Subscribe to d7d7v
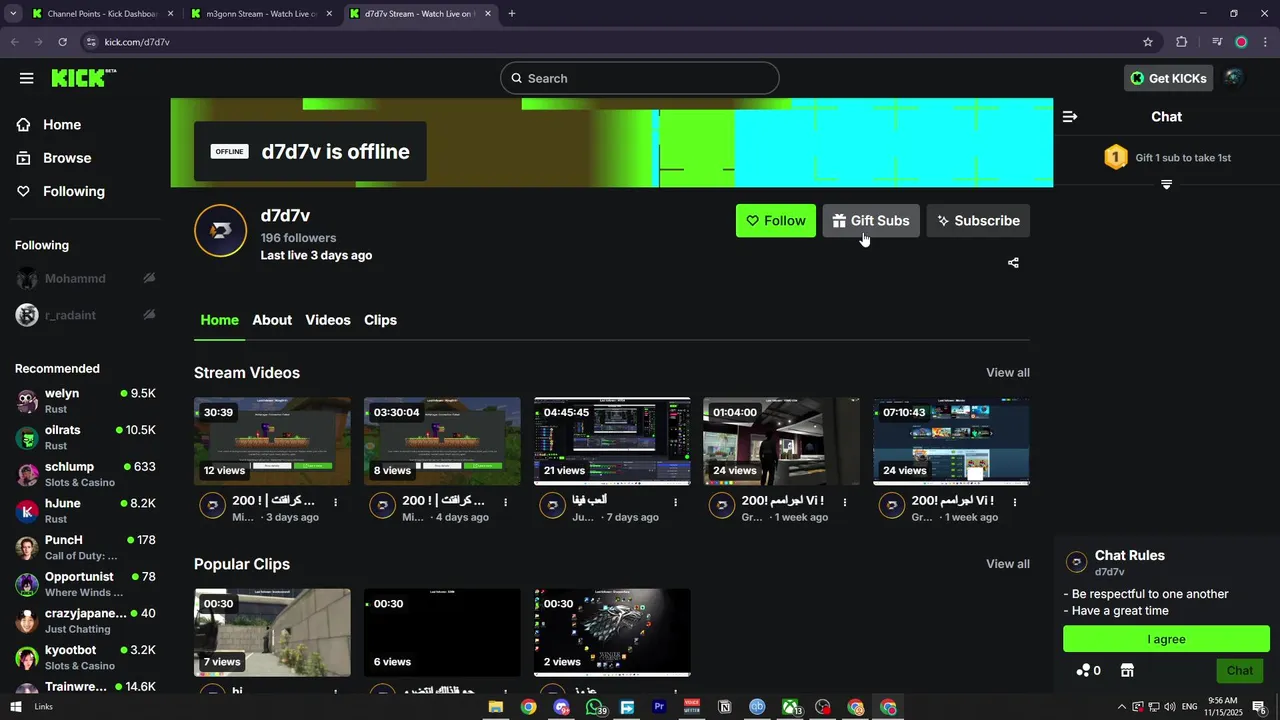Image resolution: width=1280 pixels, height=720 pixels. tap(978, 221)
